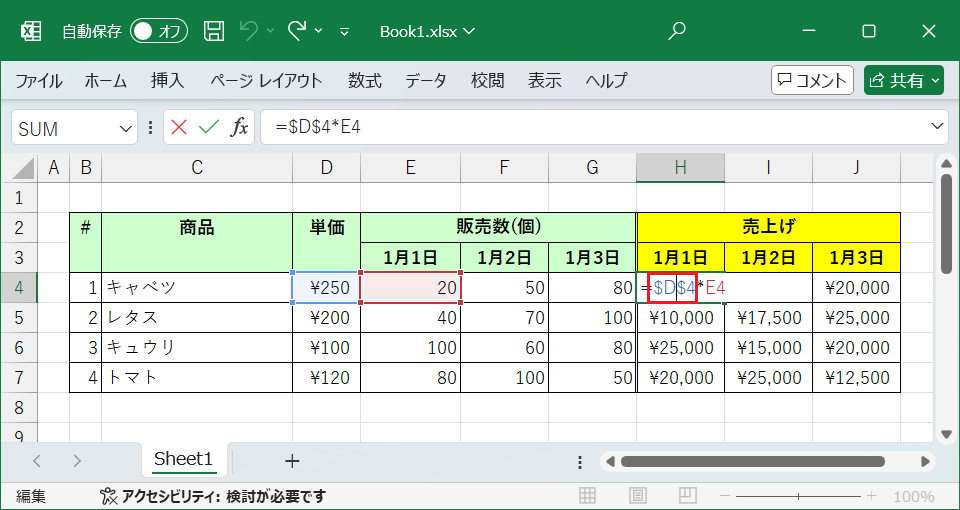This screenshot has height=510, width=960.
Task: Click the Redo arrow icon
Action: point(297,31)
